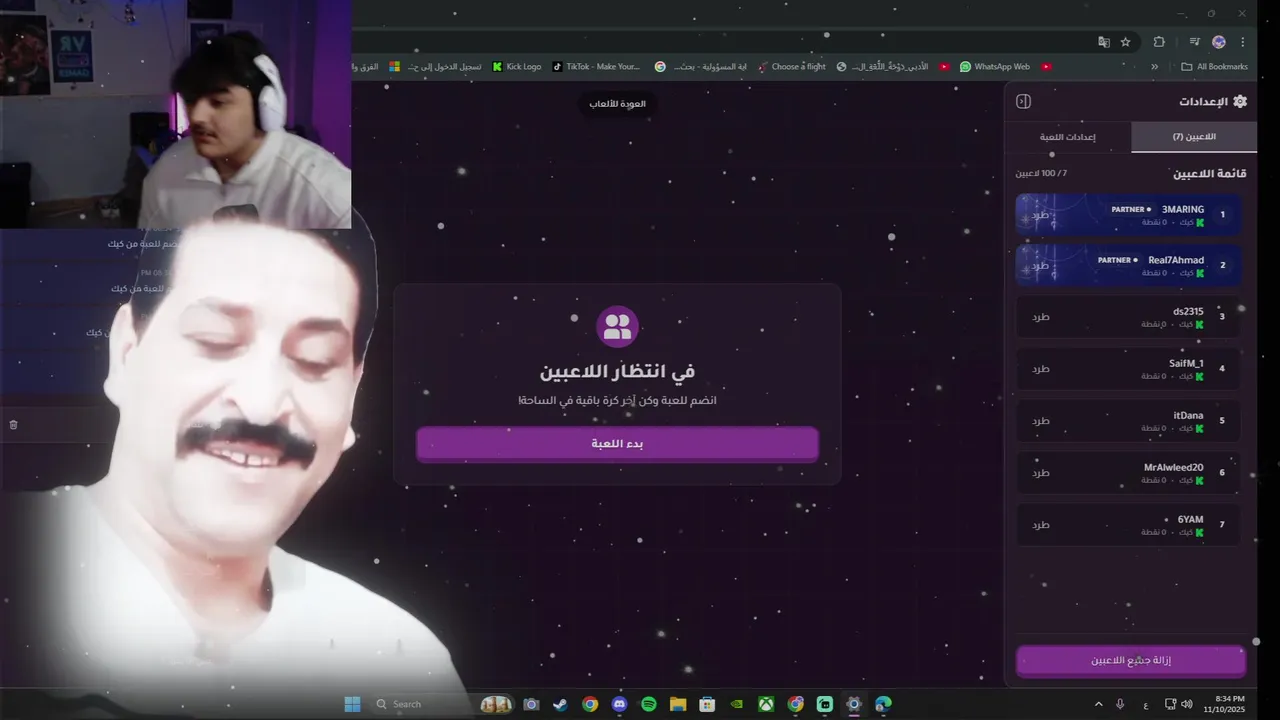The height and width of the screenshot is (720, 1280).
Task: Click the translate page icon in address bar
Action: (1104, 42)
